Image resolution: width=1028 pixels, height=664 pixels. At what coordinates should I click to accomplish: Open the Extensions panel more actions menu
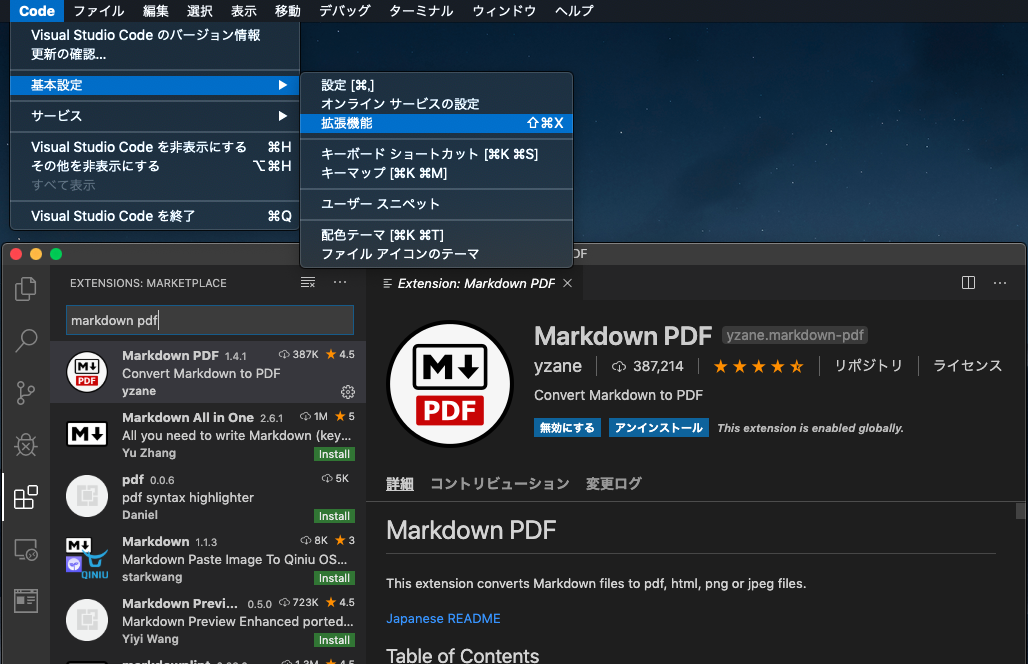(x=339, y=283)
